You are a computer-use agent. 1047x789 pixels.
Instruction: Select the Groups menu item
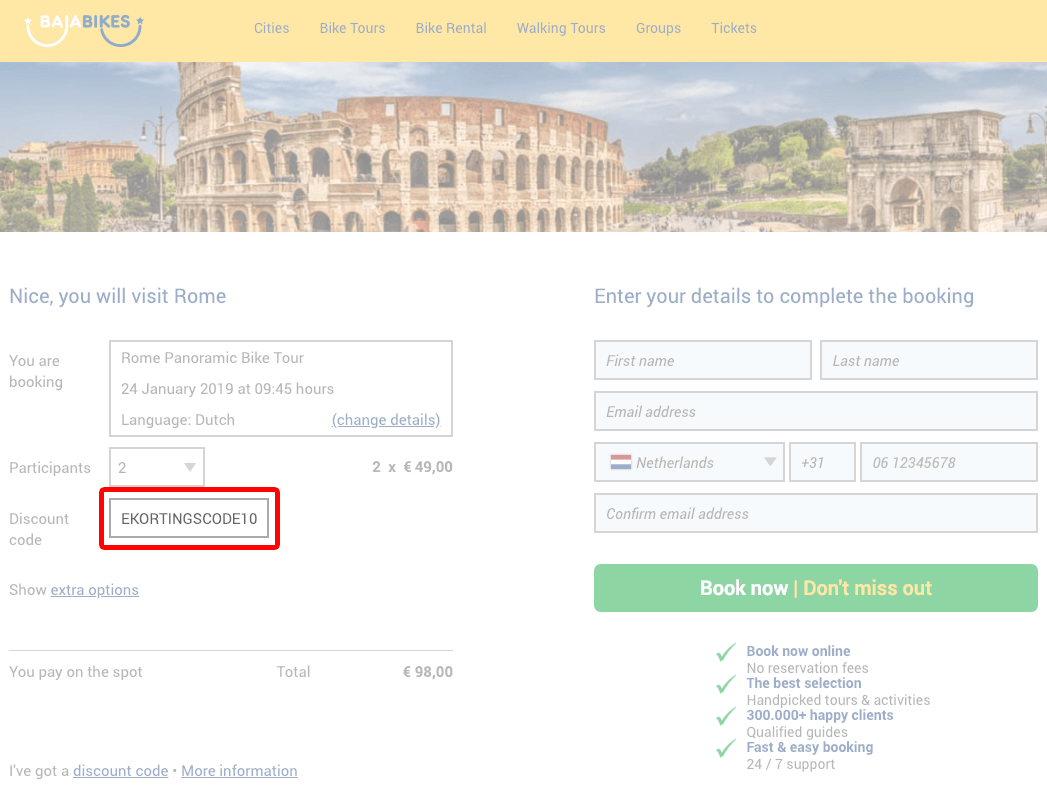658,28
